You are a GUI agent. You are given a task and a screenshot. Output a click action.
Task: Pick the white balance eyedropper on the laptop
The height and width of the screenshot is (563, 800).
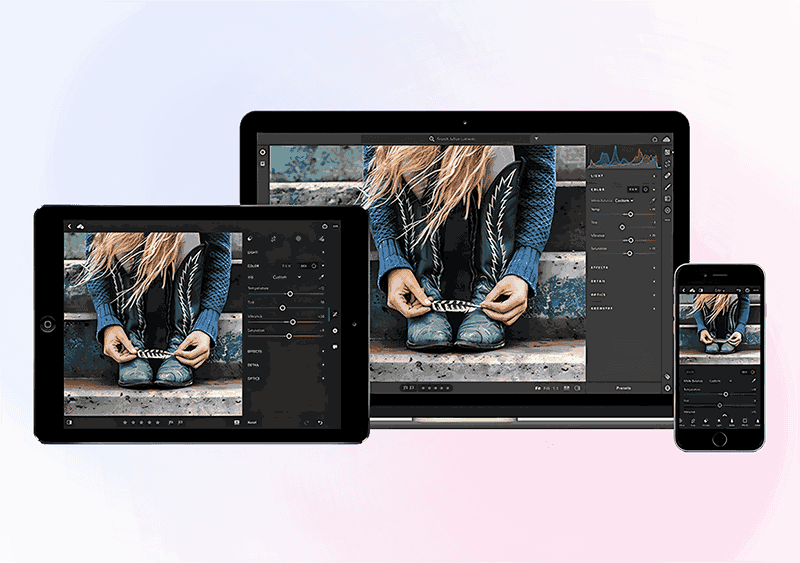653,201
